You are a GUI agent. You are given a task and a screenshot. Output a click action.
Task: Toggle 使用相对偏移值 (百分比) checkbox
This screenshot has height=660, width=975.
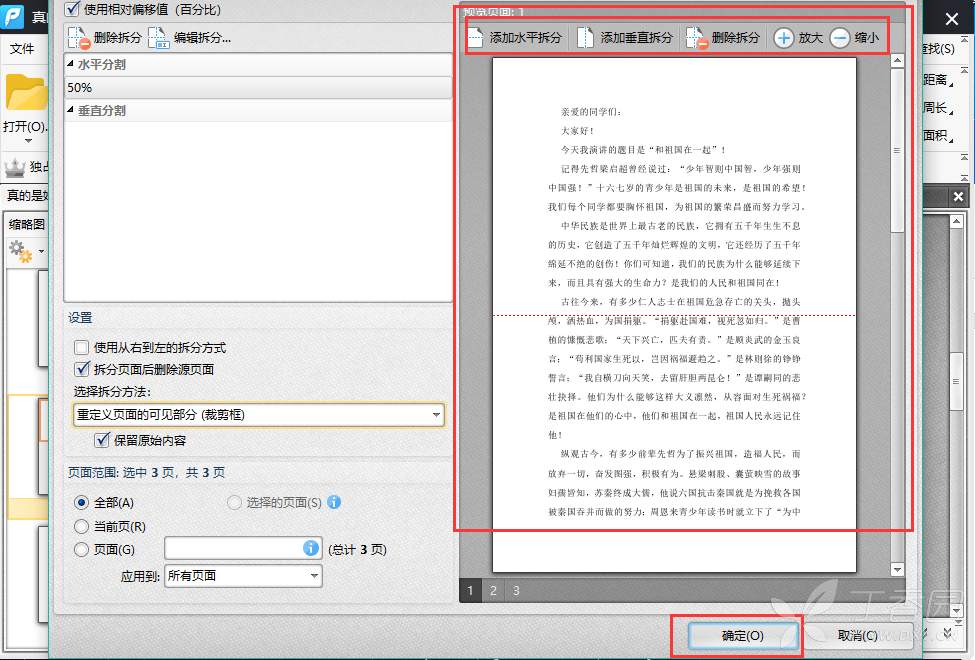(x=73, y=9)
